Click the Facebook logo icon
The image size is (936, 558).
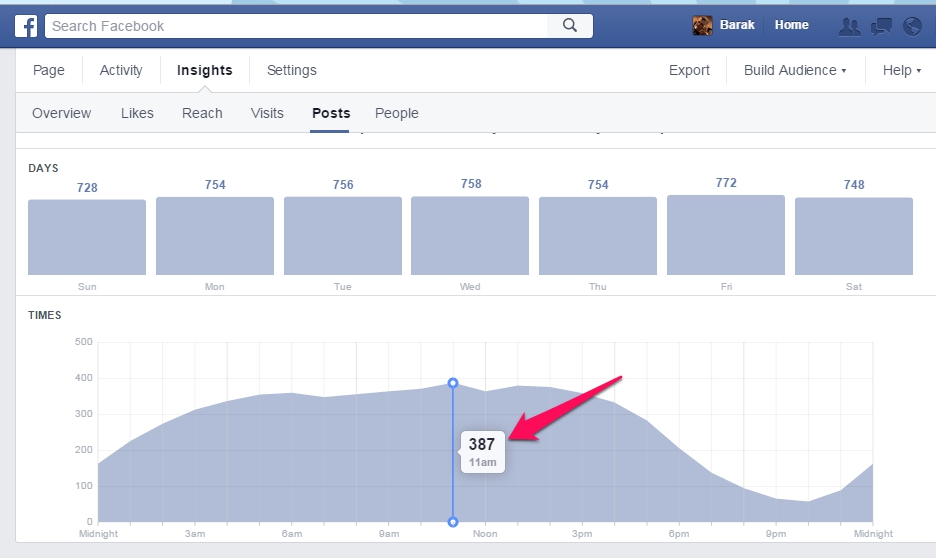click(x=26, y=26)
